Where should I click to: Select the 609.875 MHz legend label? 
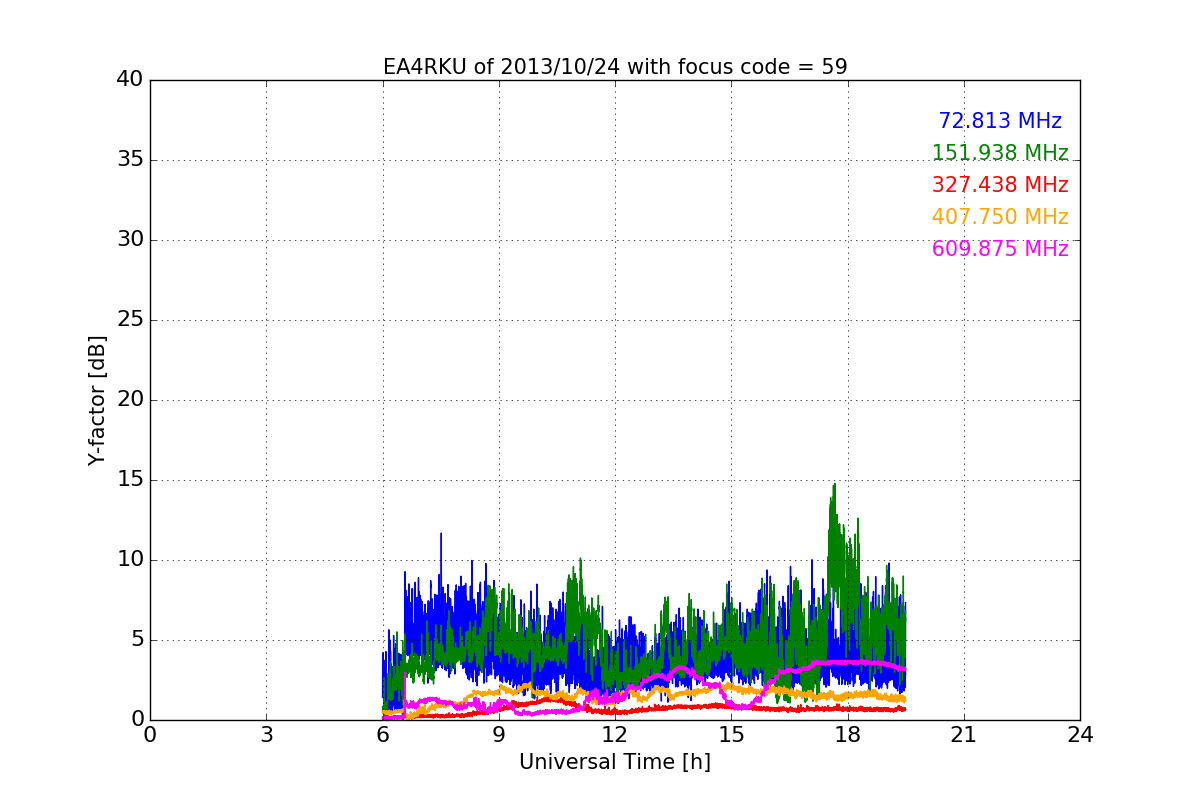(1000, 249)
